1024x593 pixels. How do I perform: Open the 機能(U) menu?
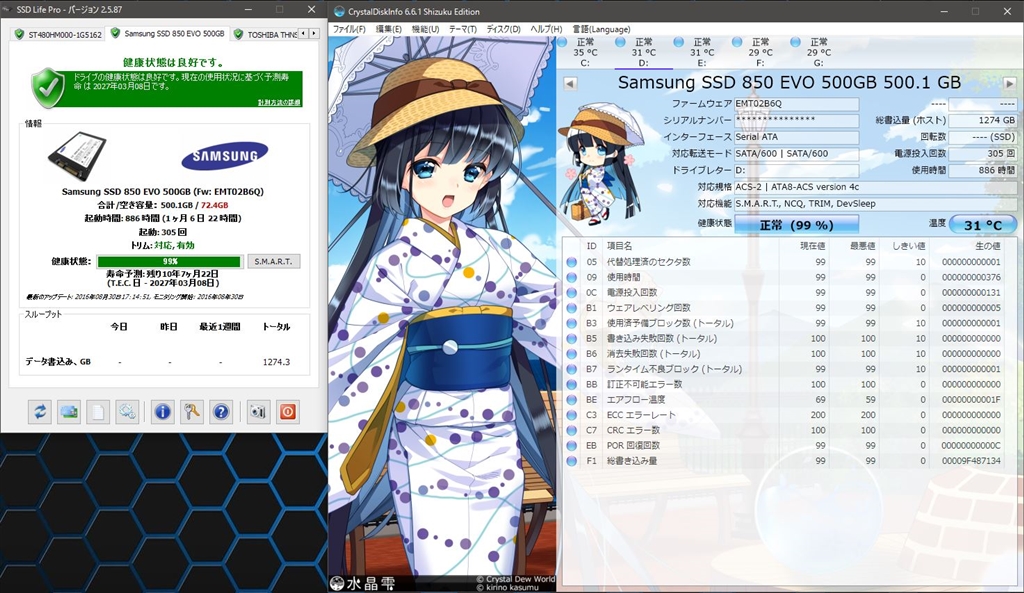point(425,29)
